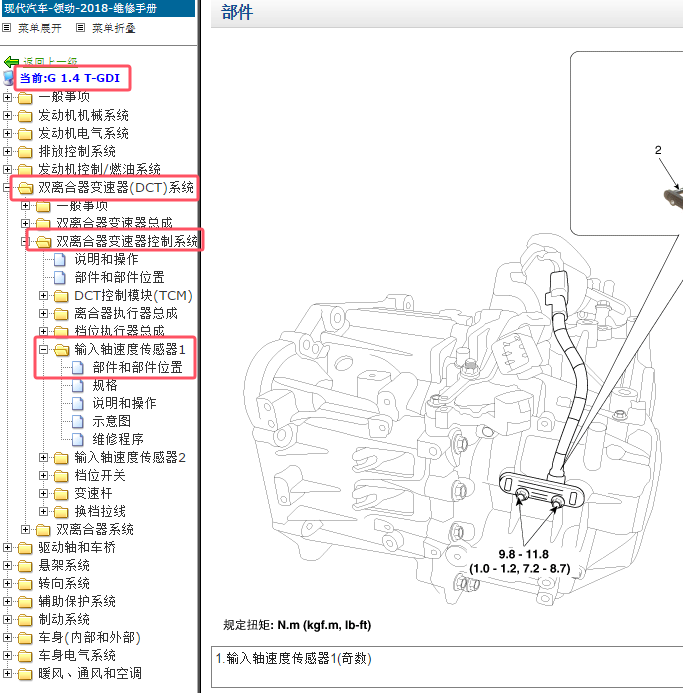Click the open 双离合器变速器(DCT)系统 folder icon
Image resolution: width=683 pixels, height=693 pixels.
(x=25, y=188)
